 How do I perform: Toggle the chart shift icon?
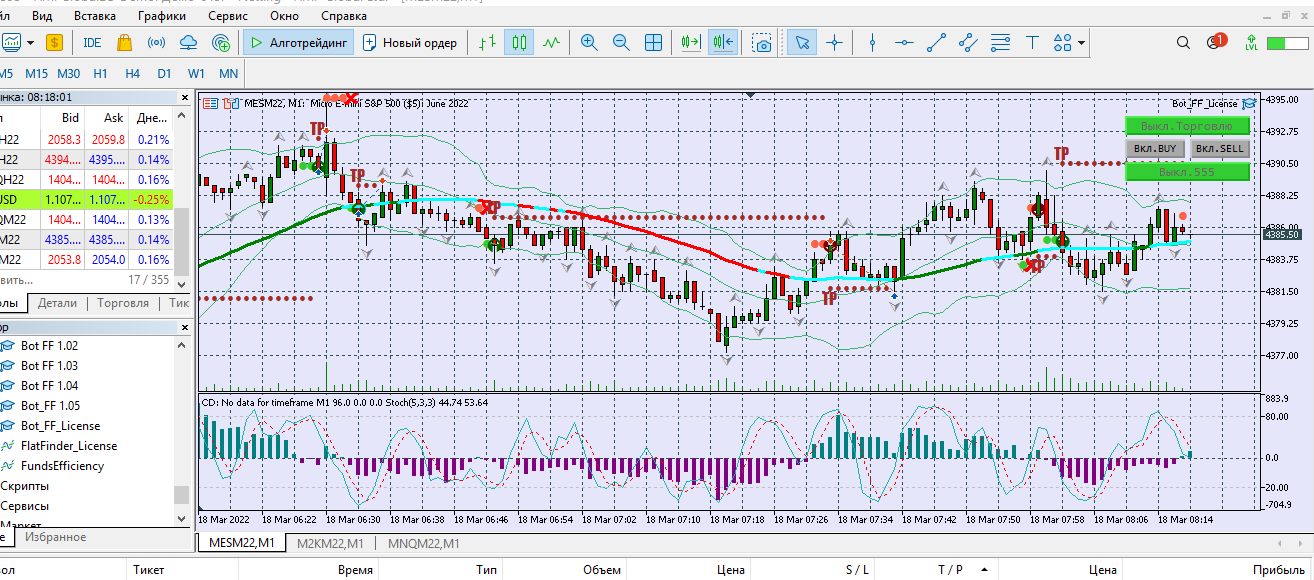(723, 43)
